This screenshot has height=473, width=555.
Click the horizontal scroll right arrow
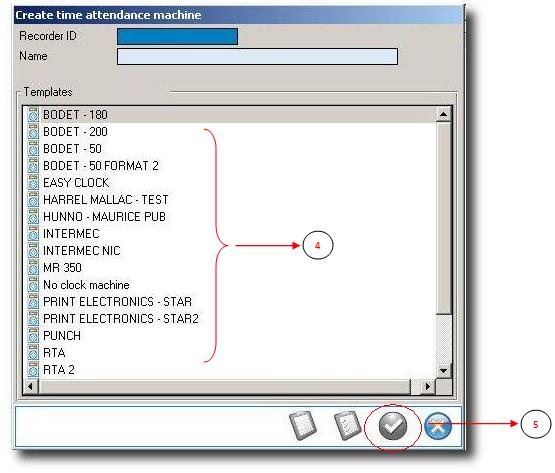tap(428, 386)
